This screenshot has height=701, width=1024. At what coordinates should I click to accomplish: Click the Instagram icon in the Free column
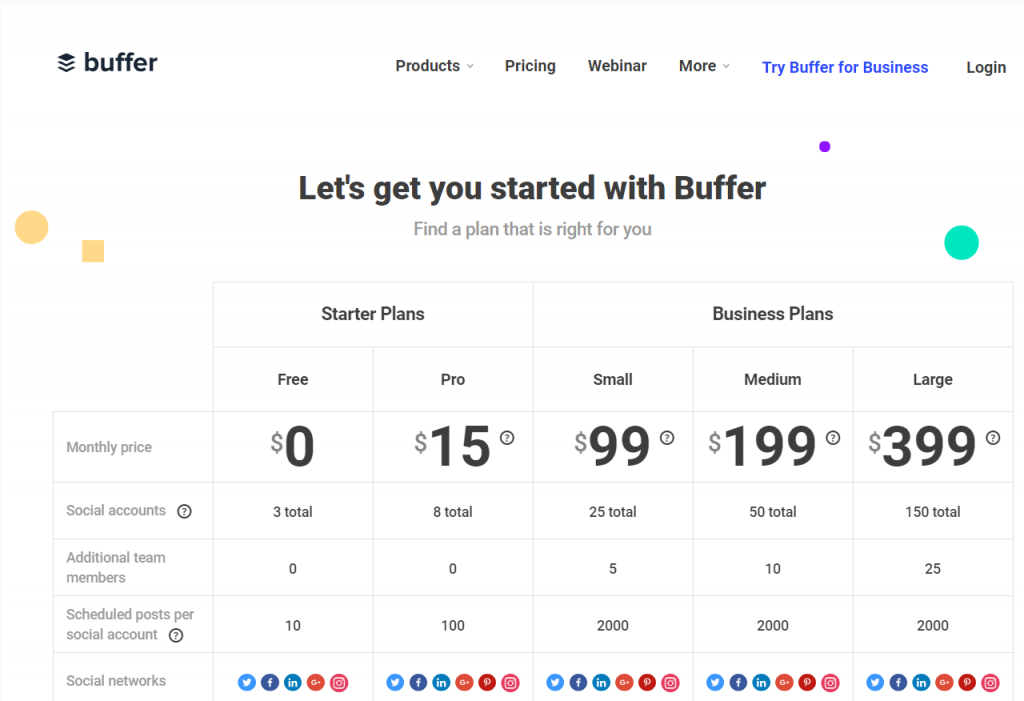pyautogui.click(x=339, y=682)
